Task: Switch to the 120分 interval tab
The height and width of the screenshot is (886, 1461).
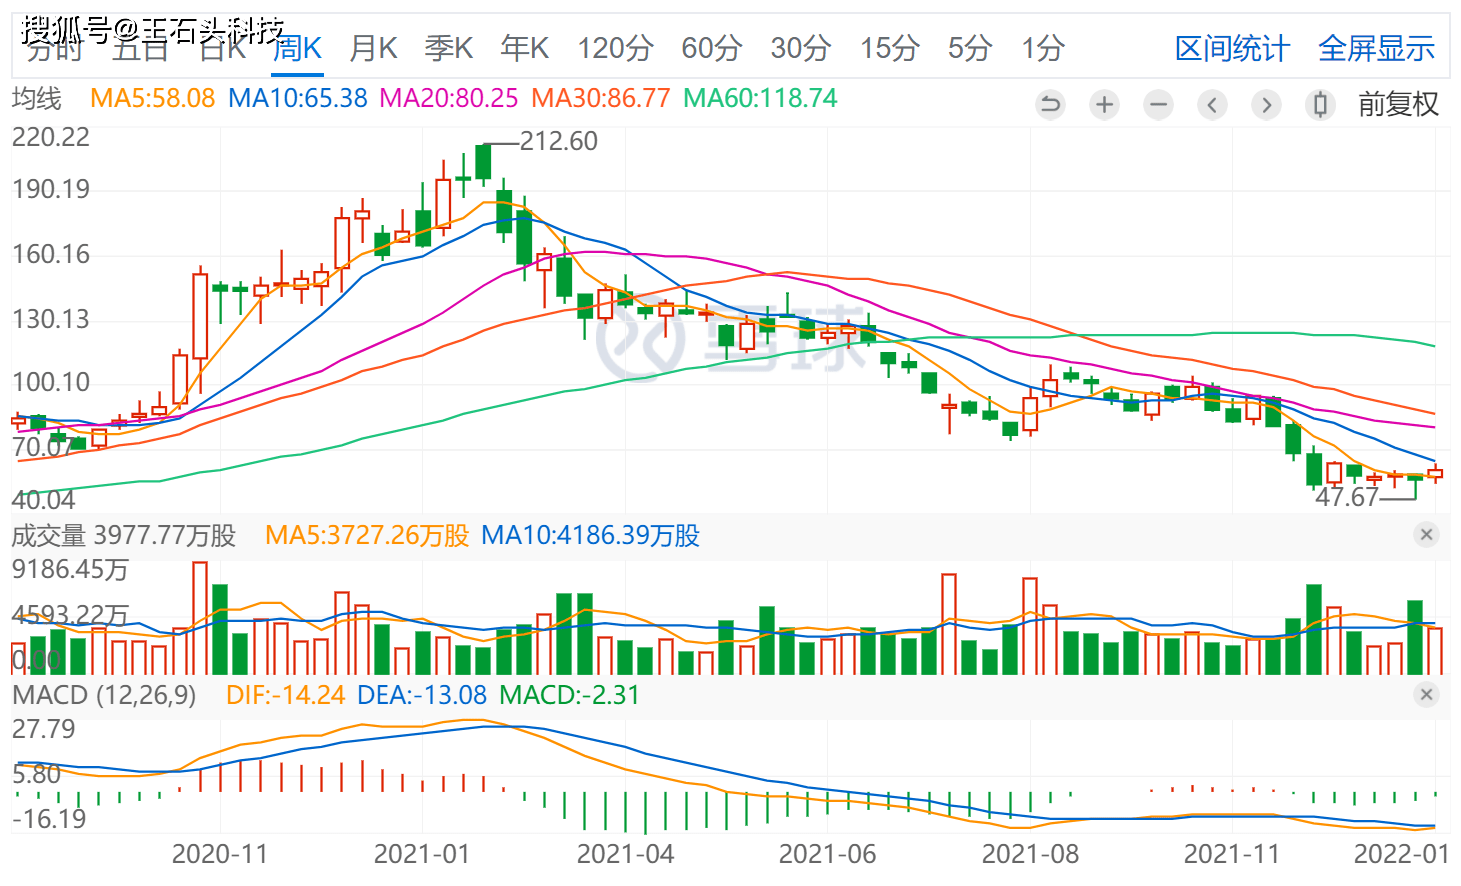Action: point(615,48)
